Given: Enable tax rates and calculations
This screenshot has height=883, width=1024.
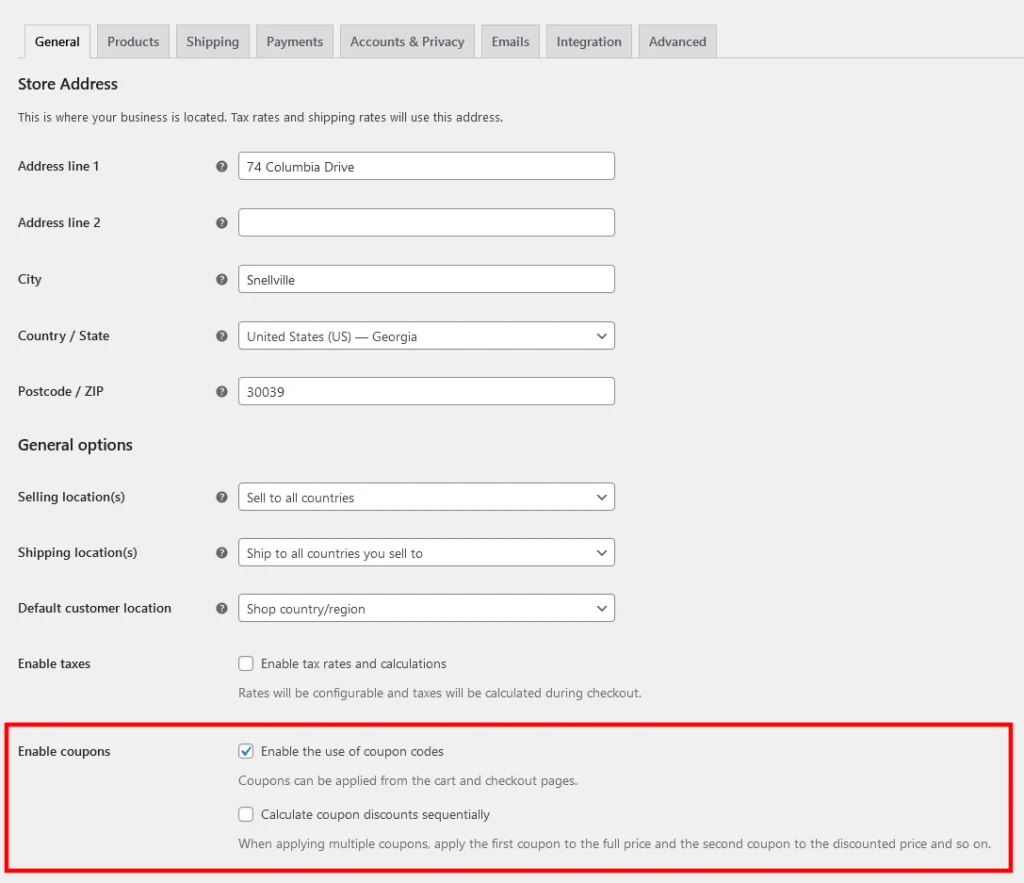Looking at the screenshot, I should [x=246, y=663].
